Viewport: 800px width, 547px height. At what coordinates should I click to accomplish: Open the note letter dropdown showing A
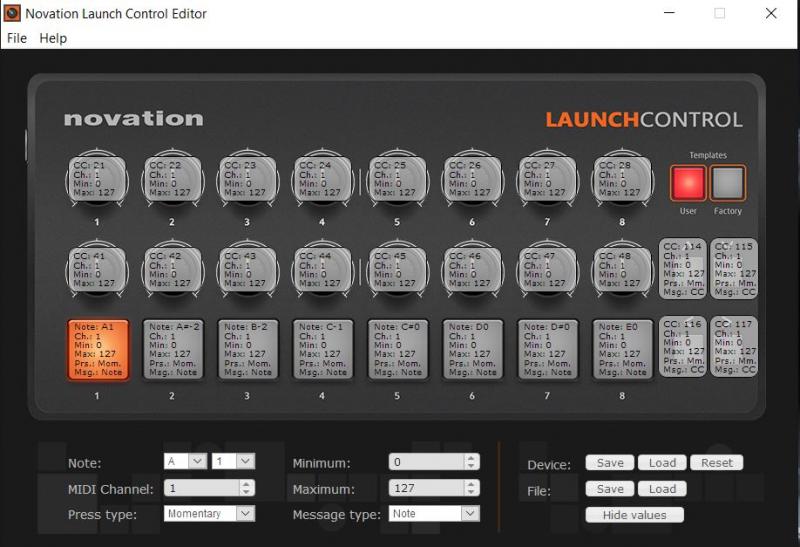185,461
